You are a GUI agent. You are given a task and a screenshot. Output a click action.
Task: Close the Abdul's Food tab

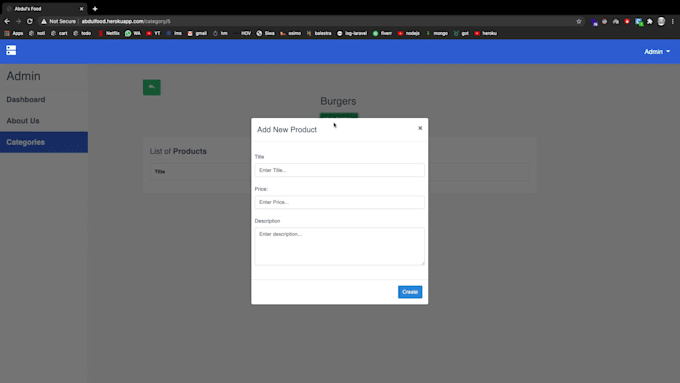click(x=81, y=9)
